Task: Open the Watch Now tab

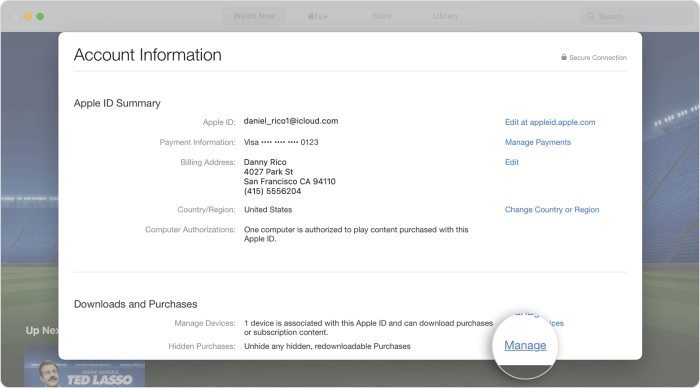Action: pyautogui.click(x=254, y=16)
